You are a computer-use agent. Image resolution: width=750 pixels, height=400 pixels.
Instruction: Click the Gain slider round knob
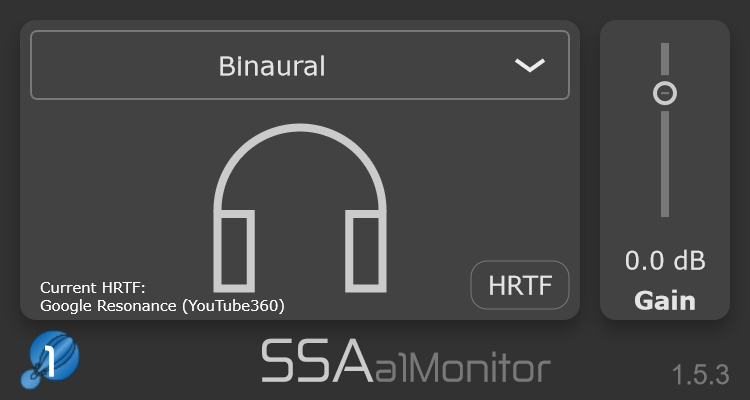click(x=665, y=93)
